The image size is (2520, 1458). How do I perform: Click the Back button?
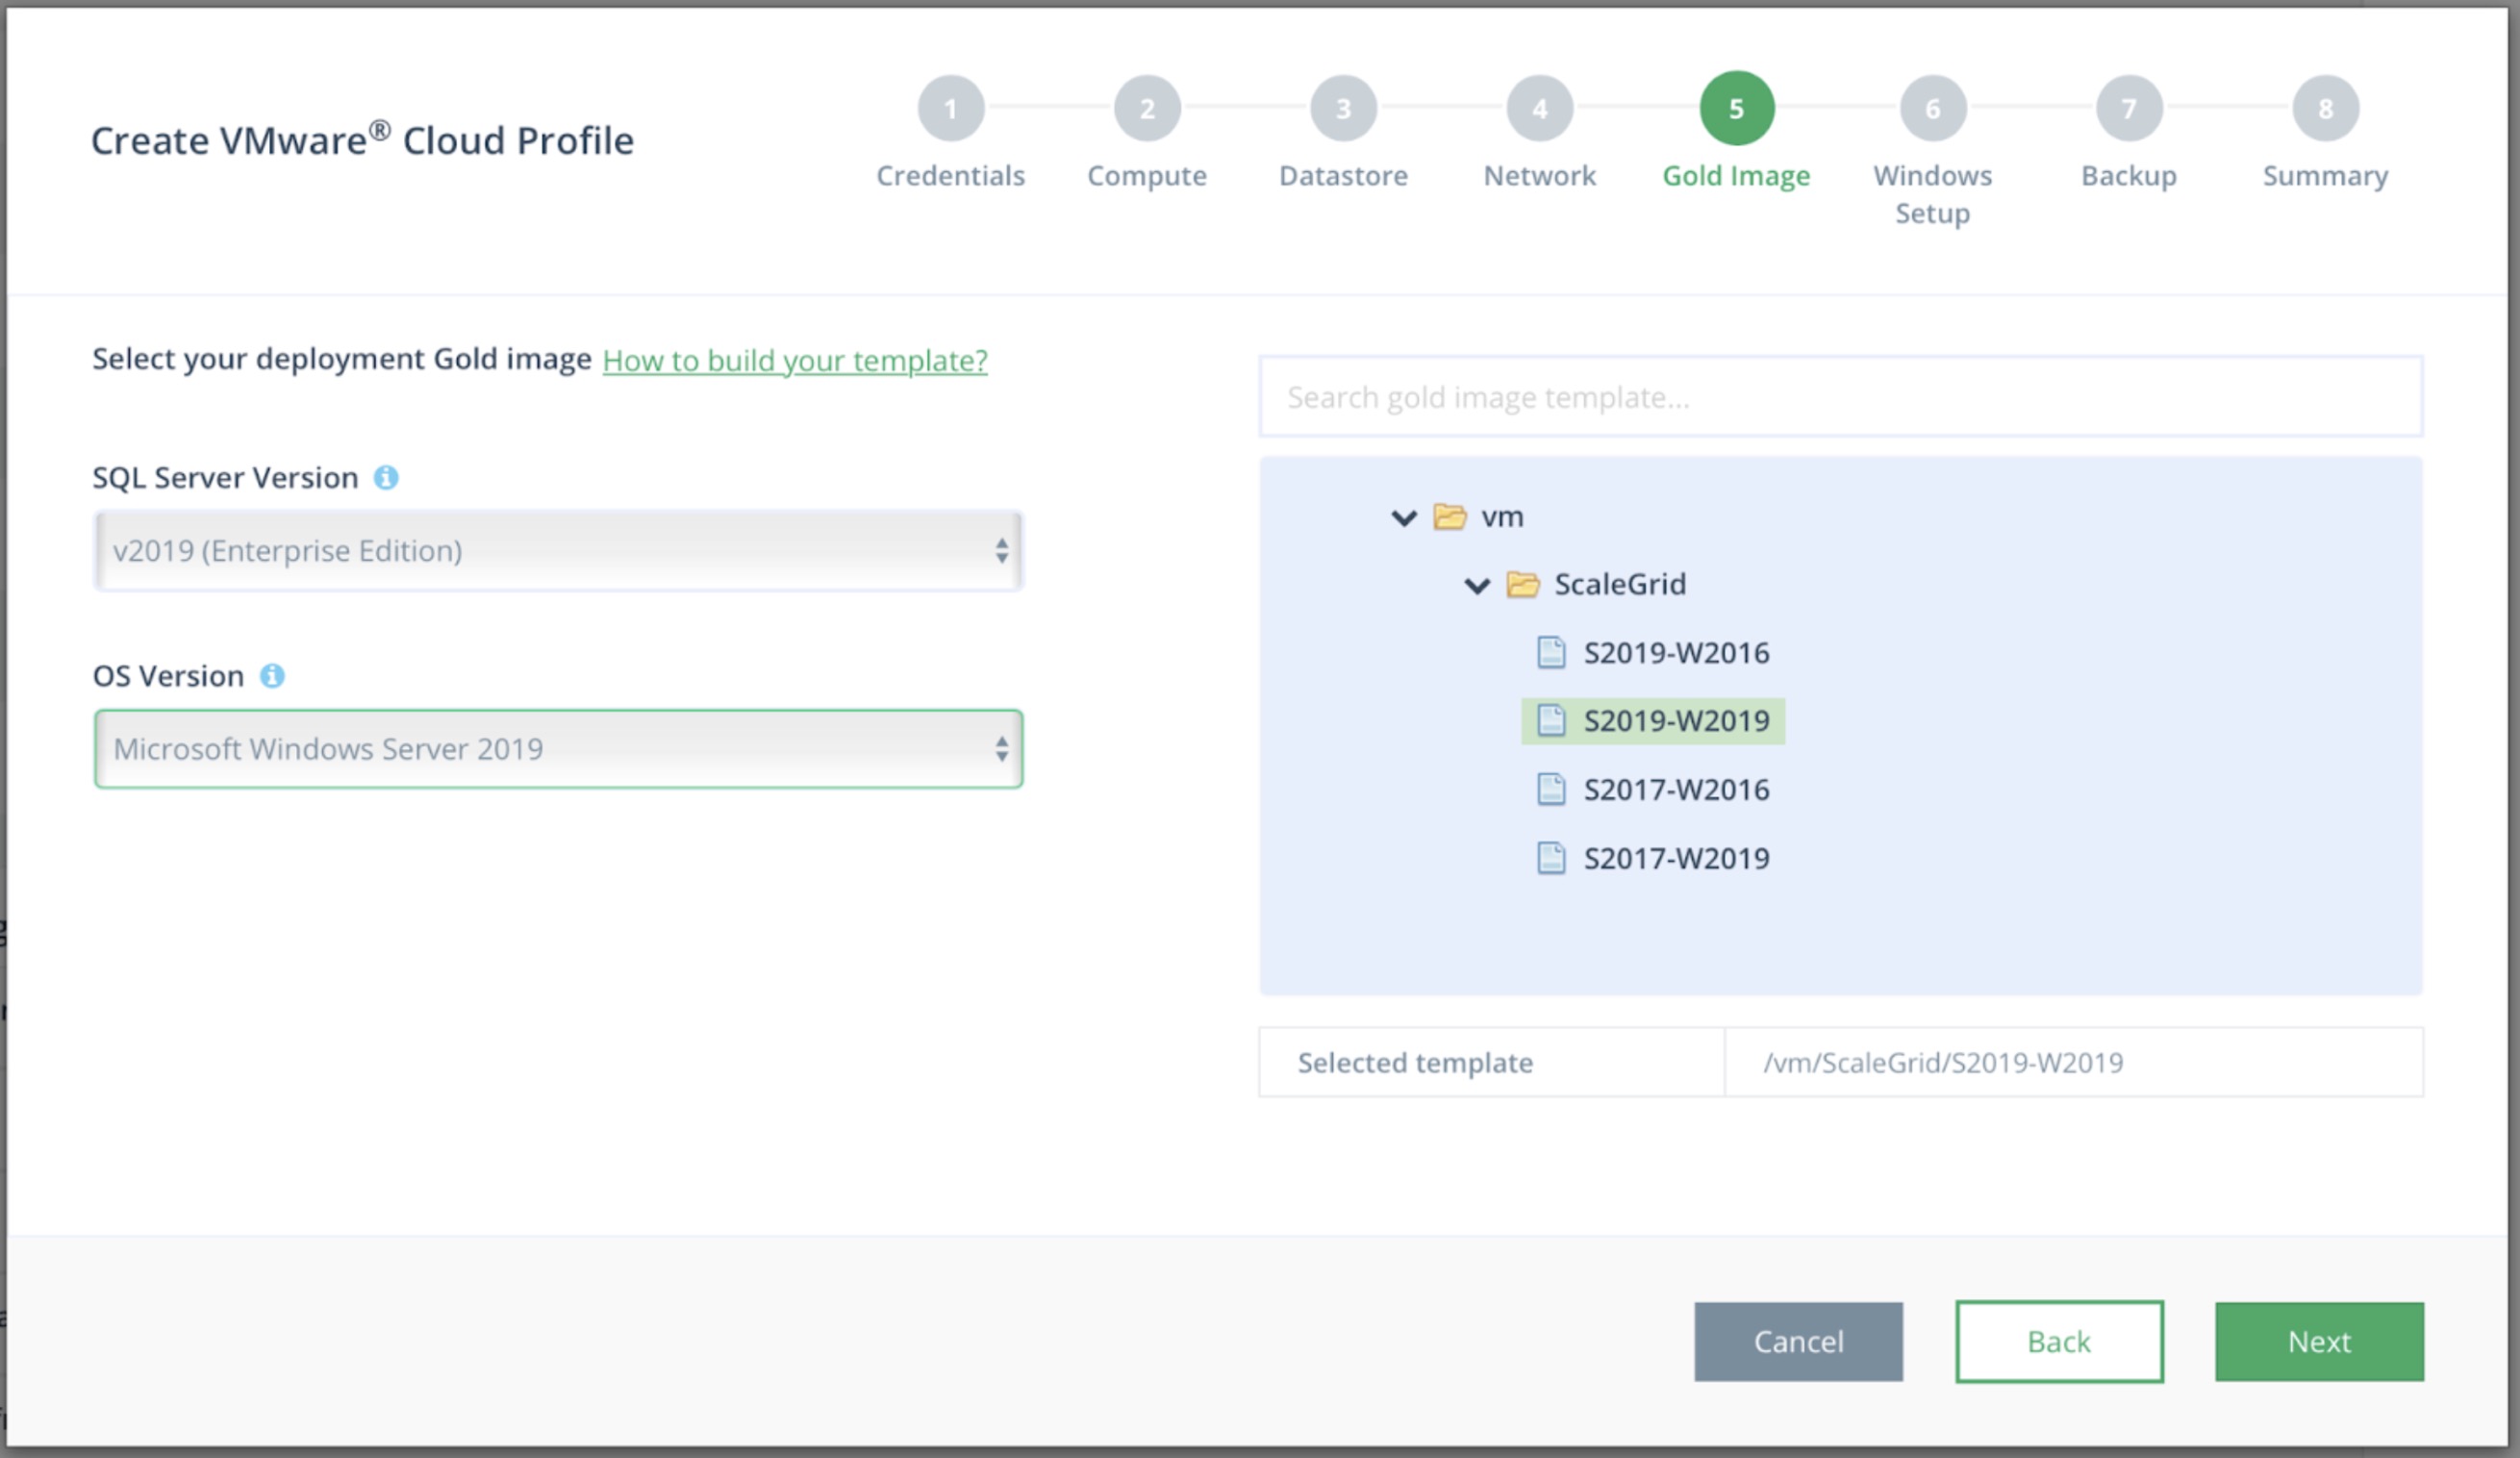pyautogui.click(x=2059, y=1342)
